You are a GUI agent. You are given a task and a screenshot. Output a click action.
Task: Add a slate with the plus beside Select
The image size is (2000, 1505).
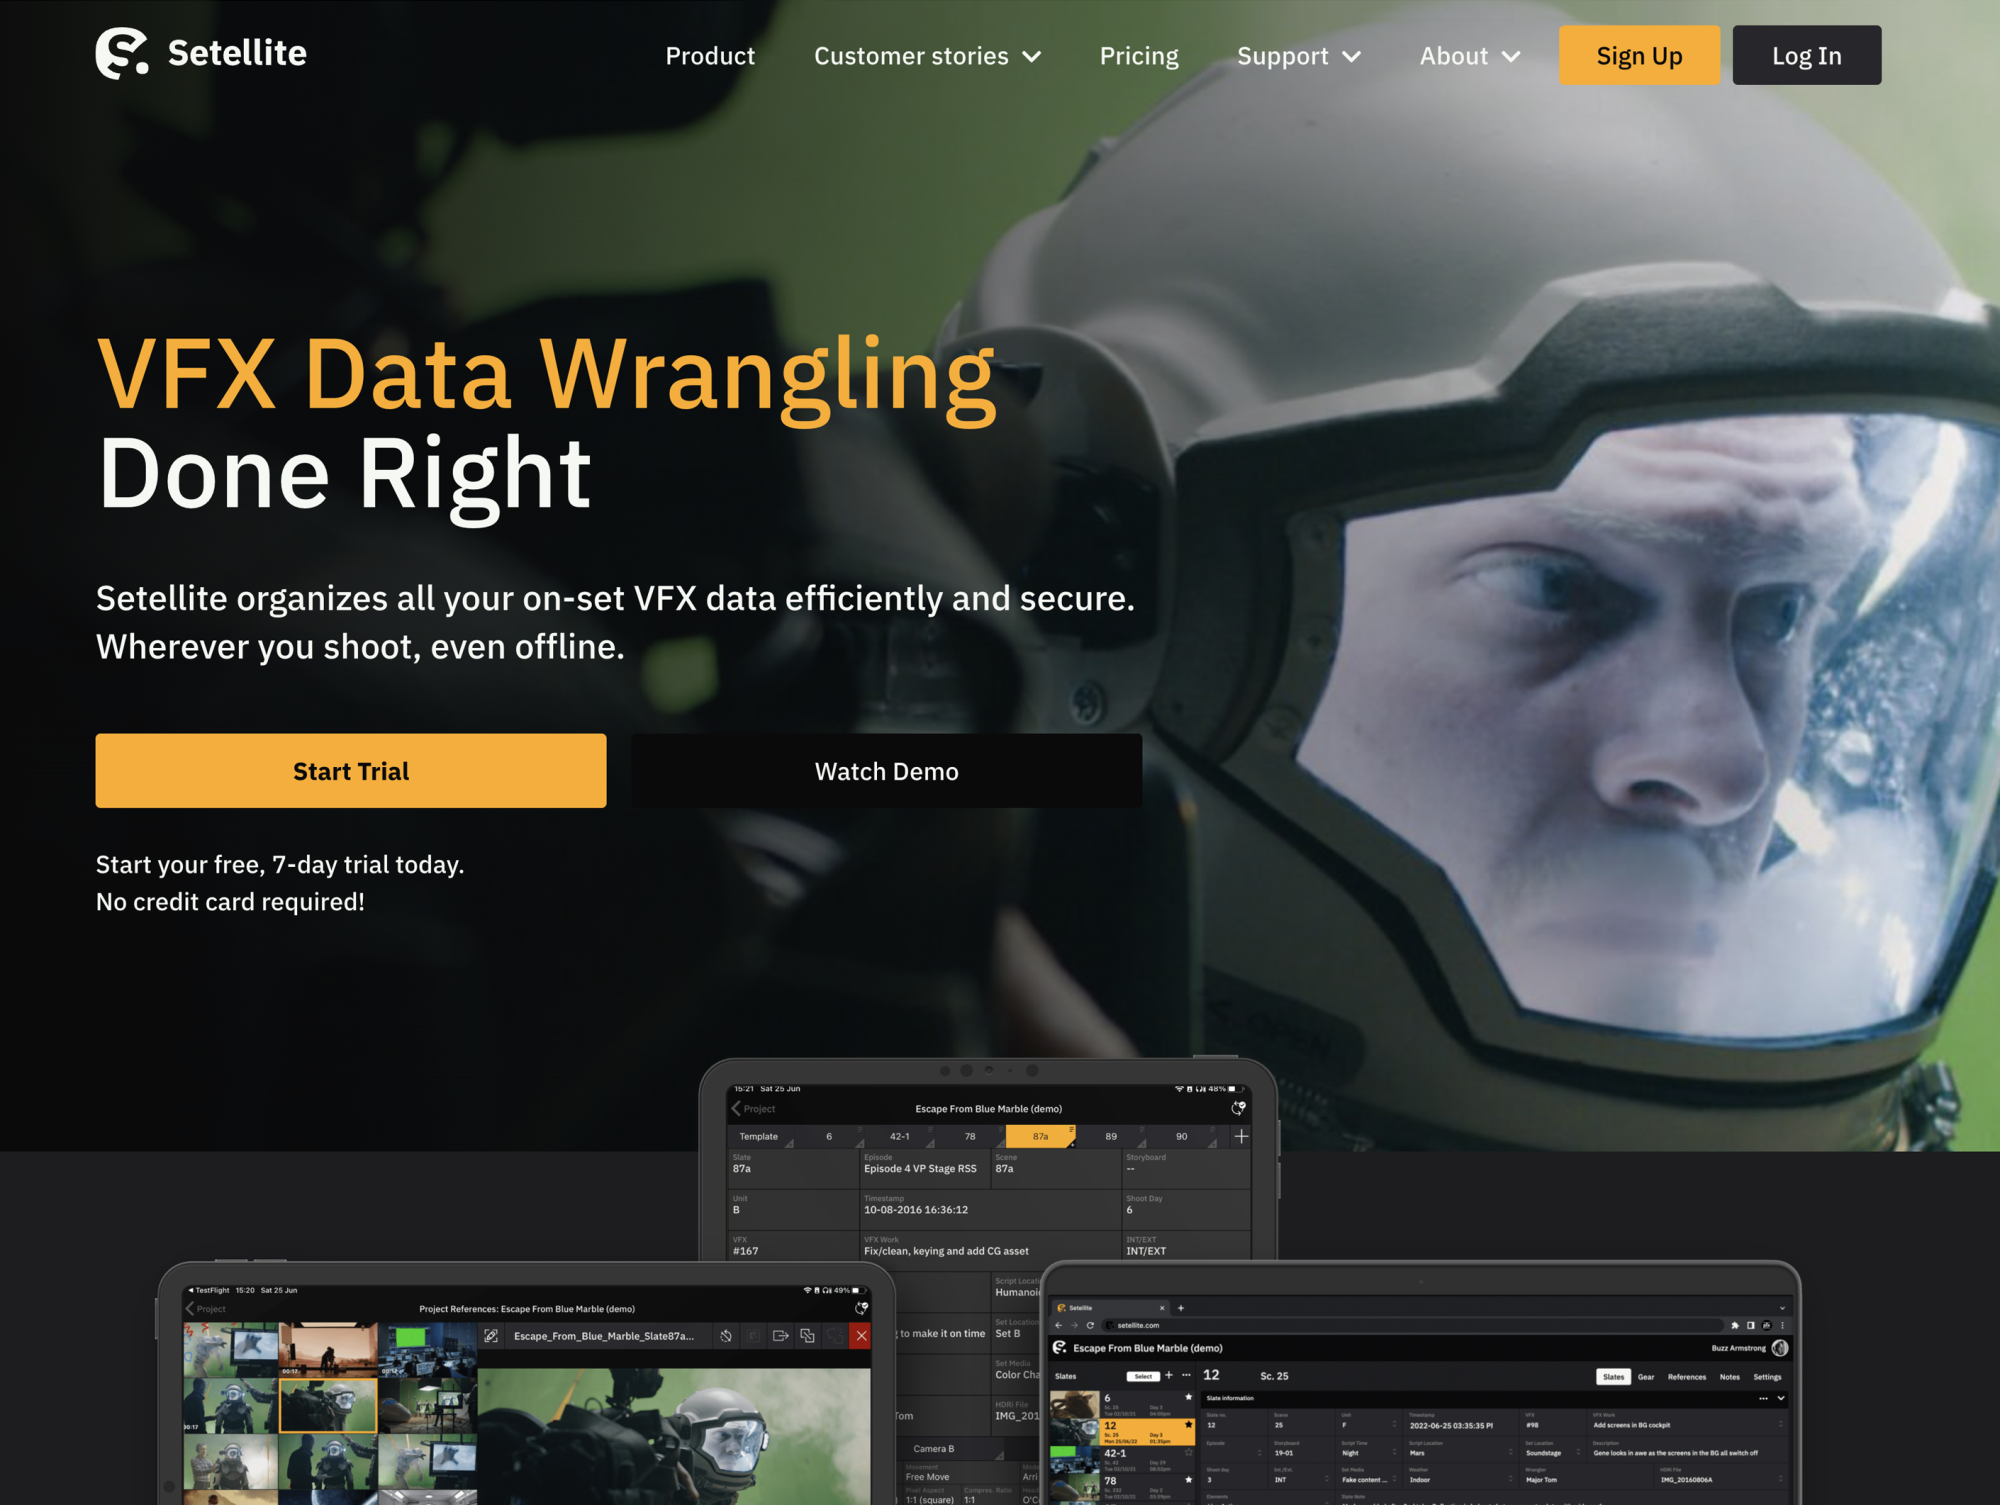pos(1169,1375)
